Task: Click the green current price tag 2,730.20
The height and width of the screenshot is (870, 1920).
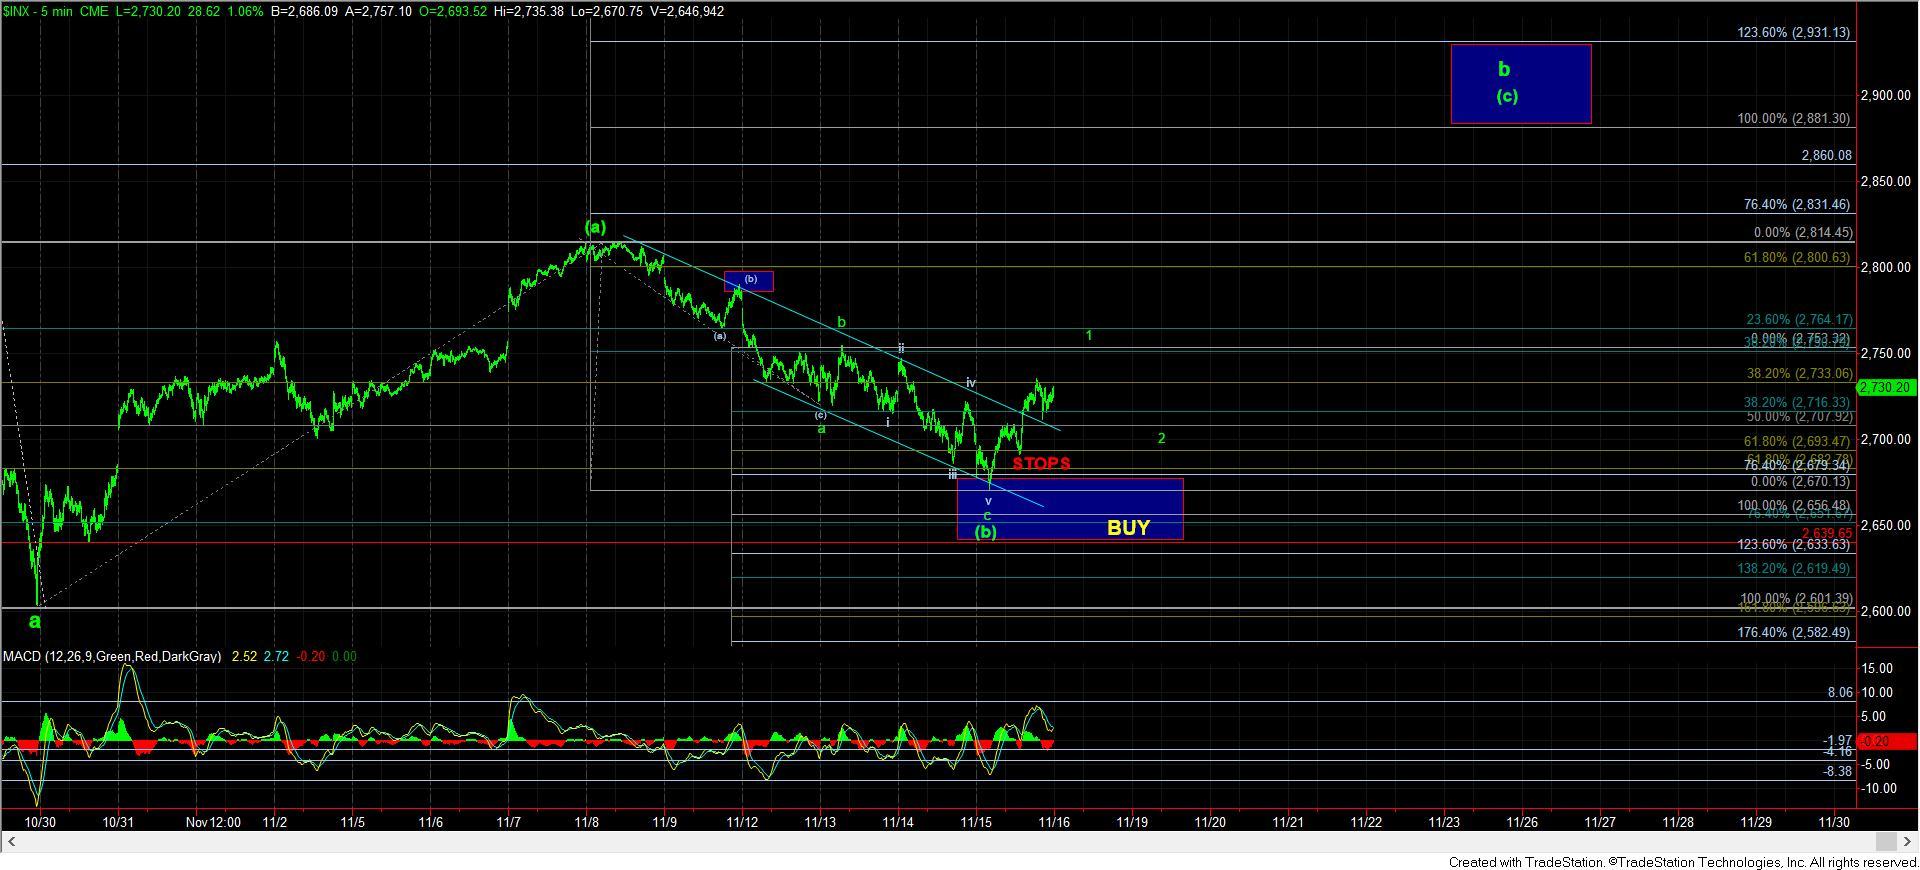Action: (1886, 387)
